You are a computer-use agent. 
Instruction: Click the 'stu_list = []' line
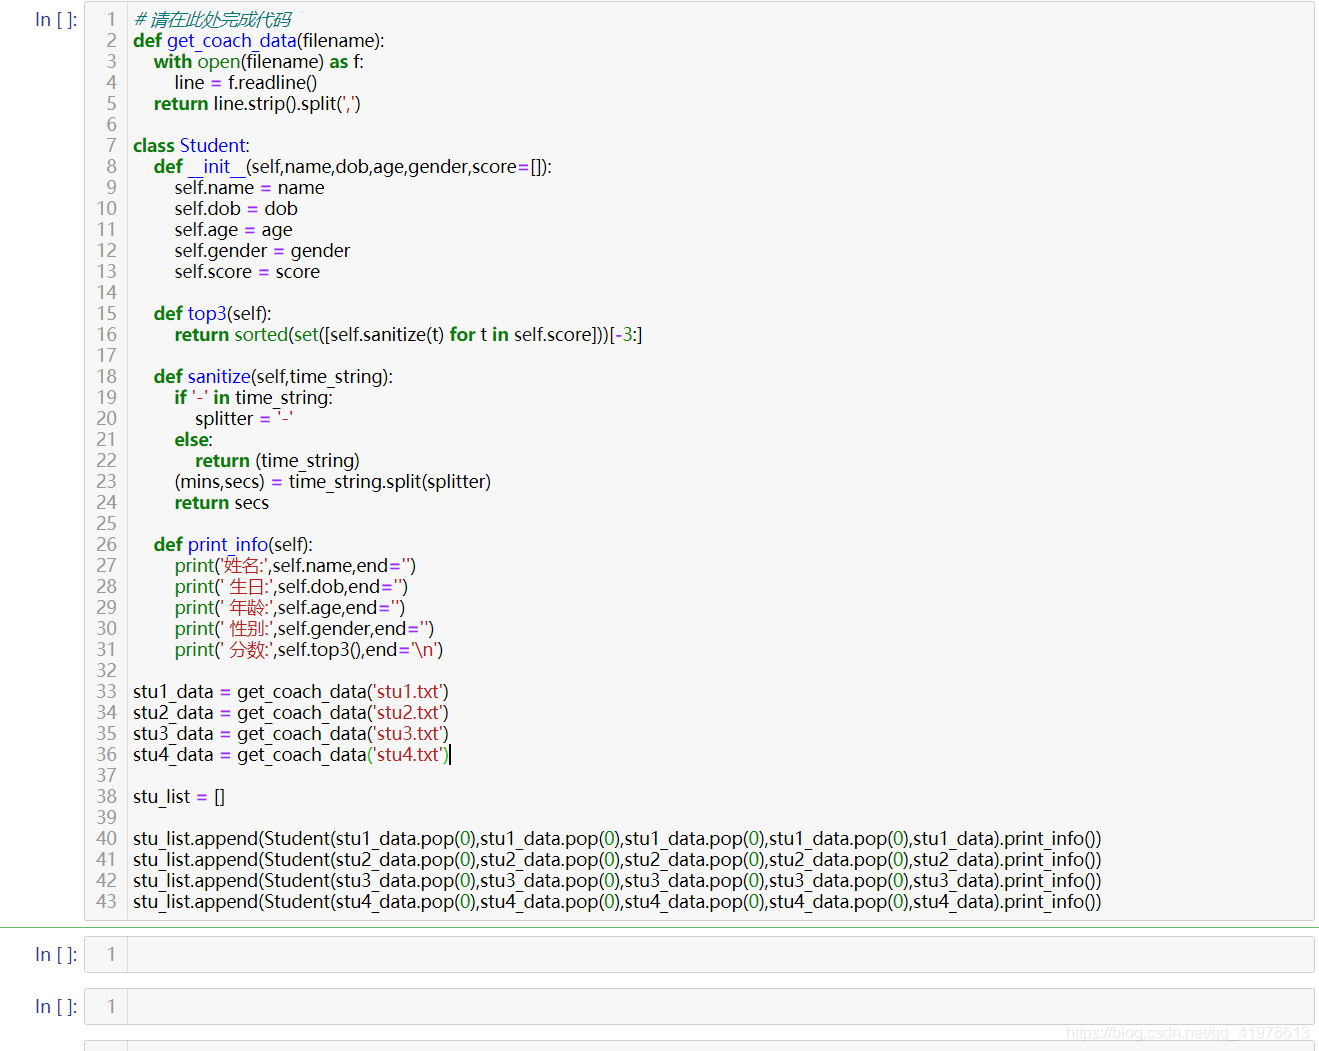(x=179, y=796)
